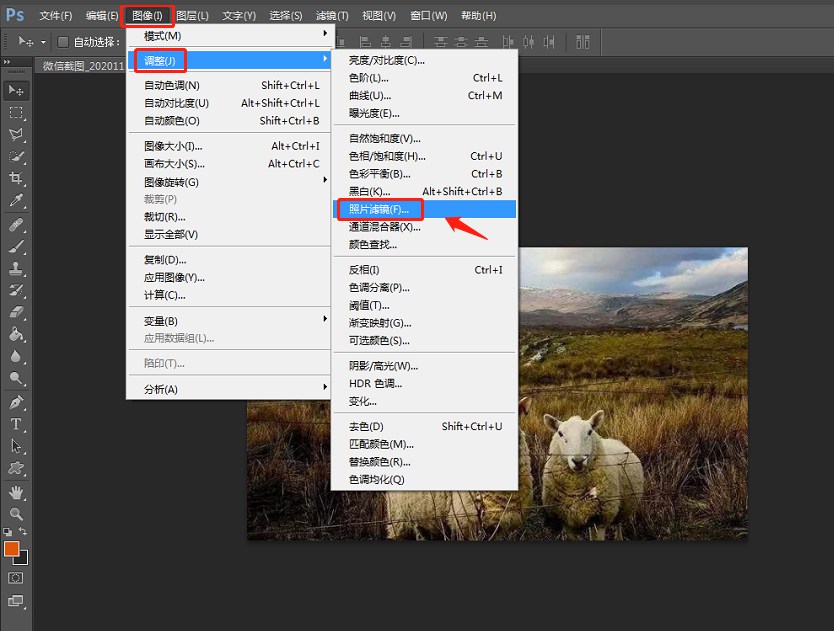
Task: Open the 滤镜 (Filter) menu
Action: pos(330,15)
